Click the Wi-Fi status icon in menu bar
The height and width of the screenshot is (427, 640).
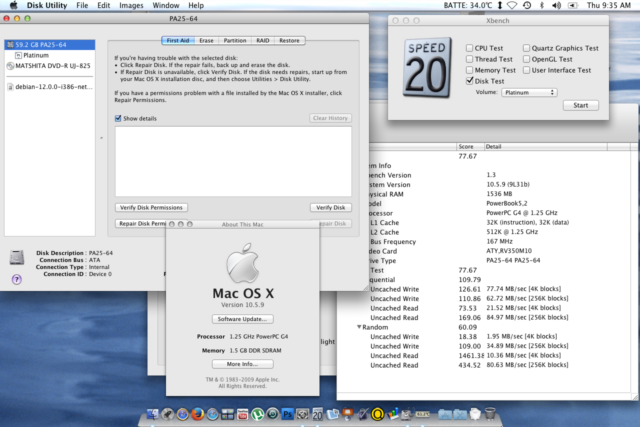[512, 5]
